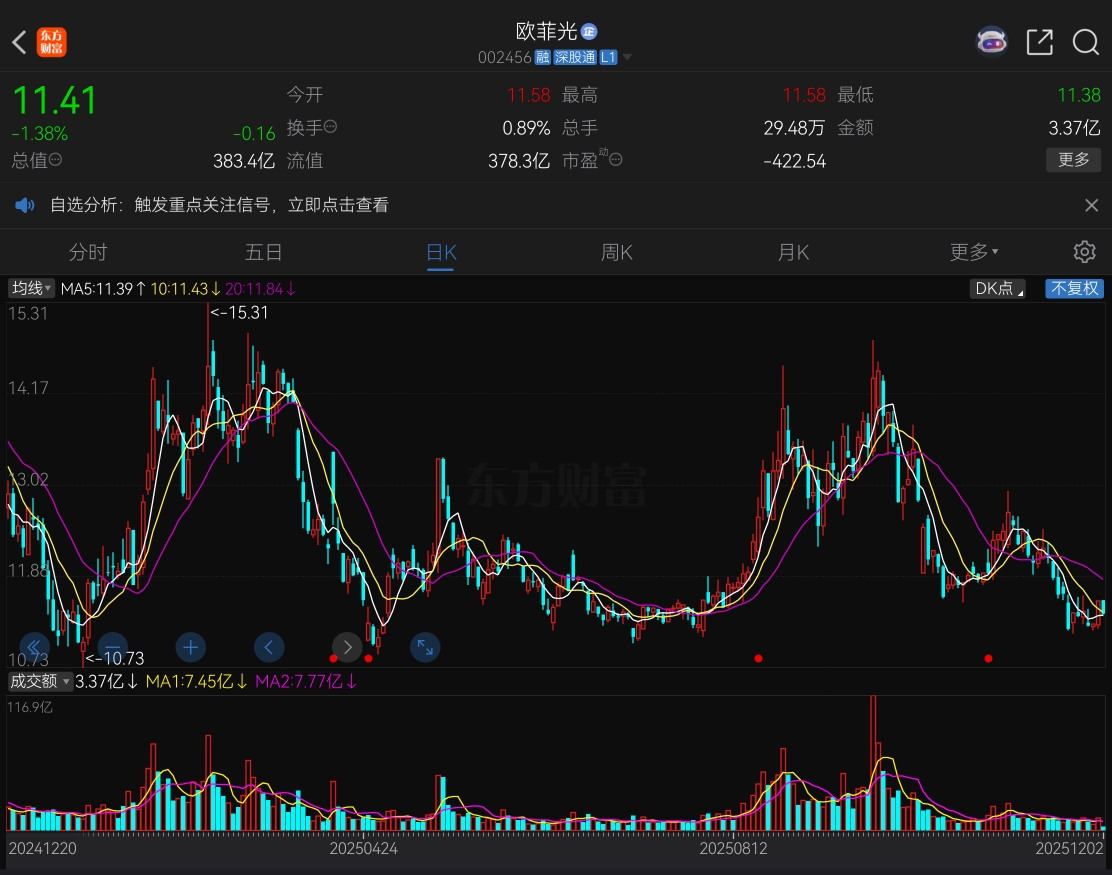
Task: Expand chart to fullscreen icon
Action: (426, 647)
